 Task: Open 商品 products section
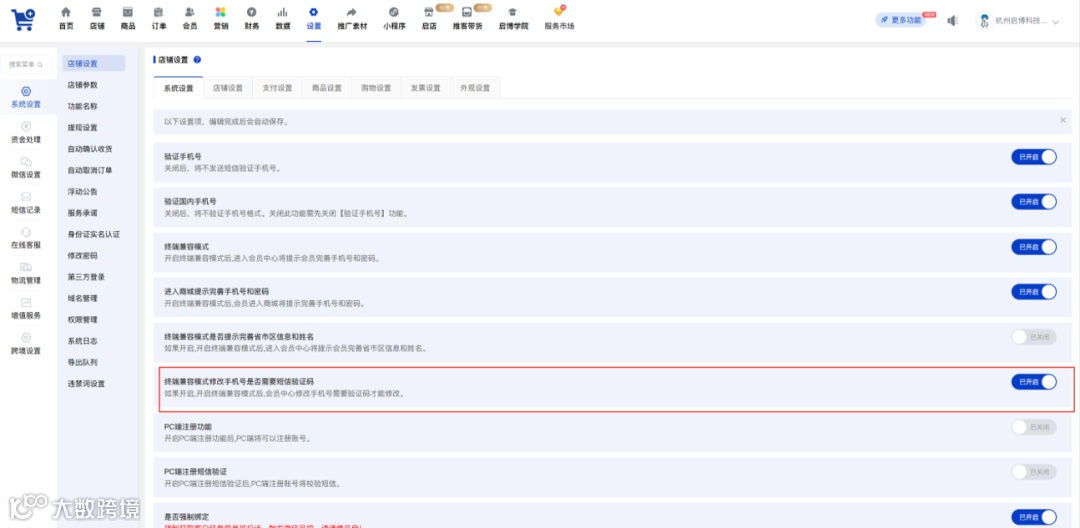pyautogui.click(x=127, y=19)
